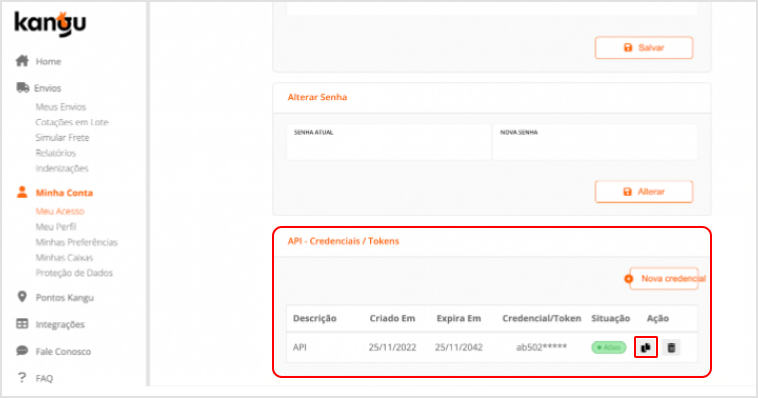Image resolution: width=758 pixels, height=398 pixels.
Task: Click the Alterar Senha heading
Action: 317,97
